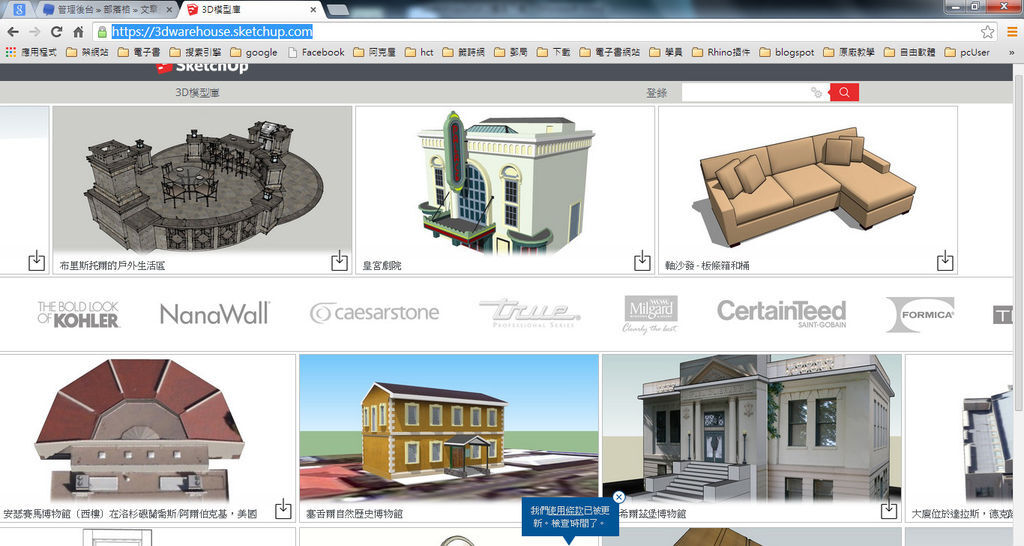Open advanced search gear settings
The image size is (1024, 546).
click(816, 93)
